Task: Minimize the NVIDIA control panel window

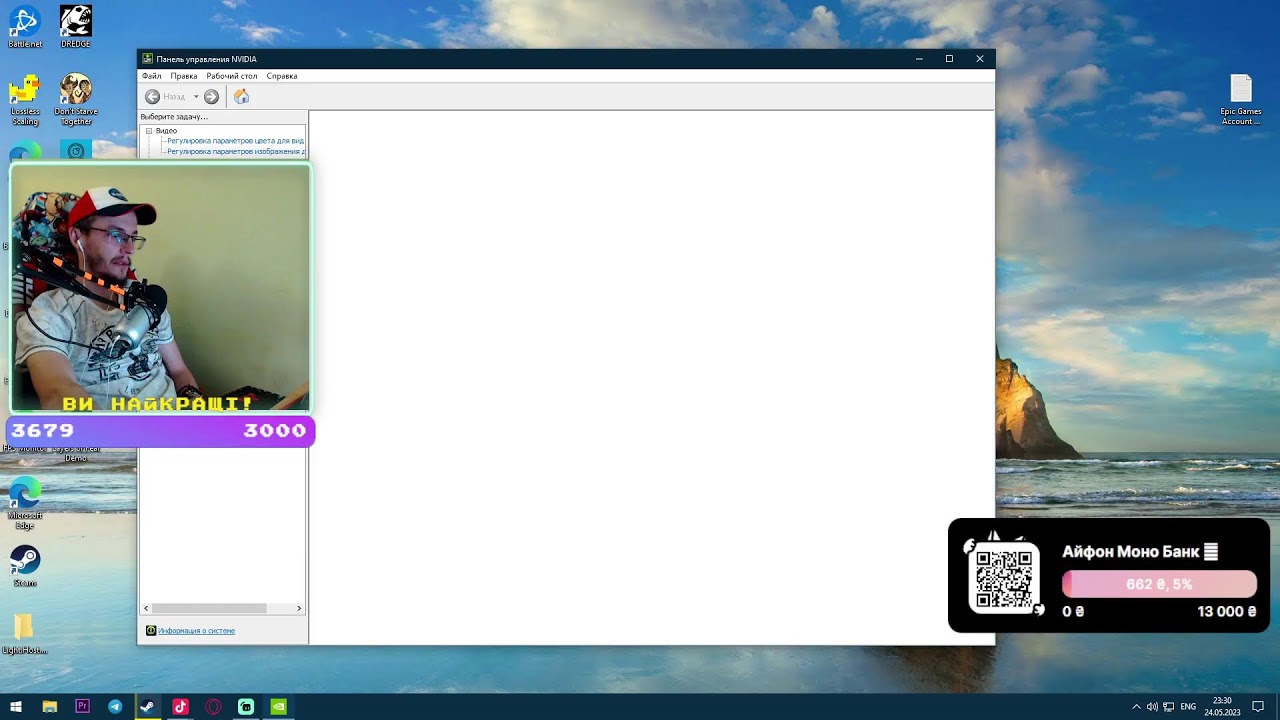Action: click(x=919, y=59)
